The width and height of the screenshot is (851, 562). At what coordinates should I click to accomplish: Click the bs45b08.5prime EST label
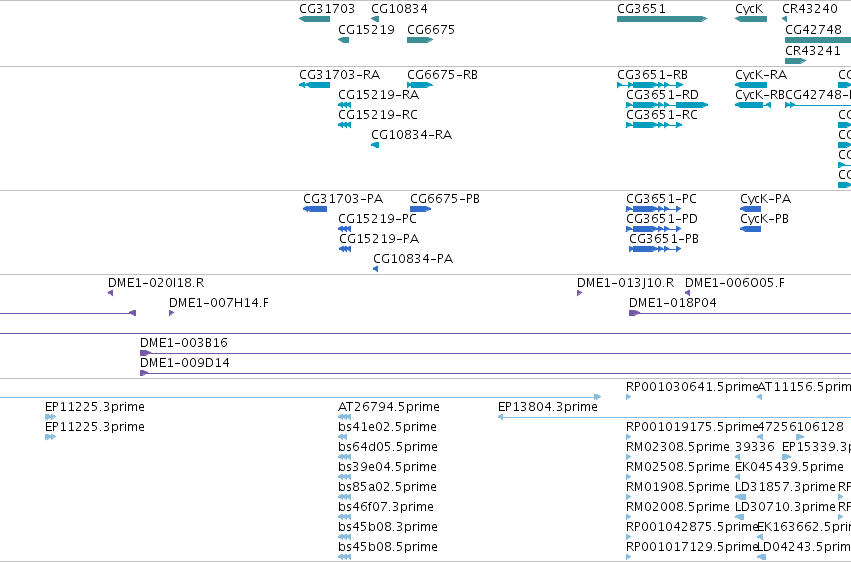388,547
